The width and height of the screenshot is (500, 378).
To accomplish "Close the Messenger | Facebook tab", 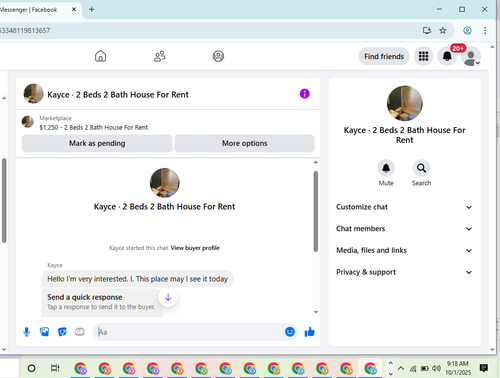I will pos(74,9).
